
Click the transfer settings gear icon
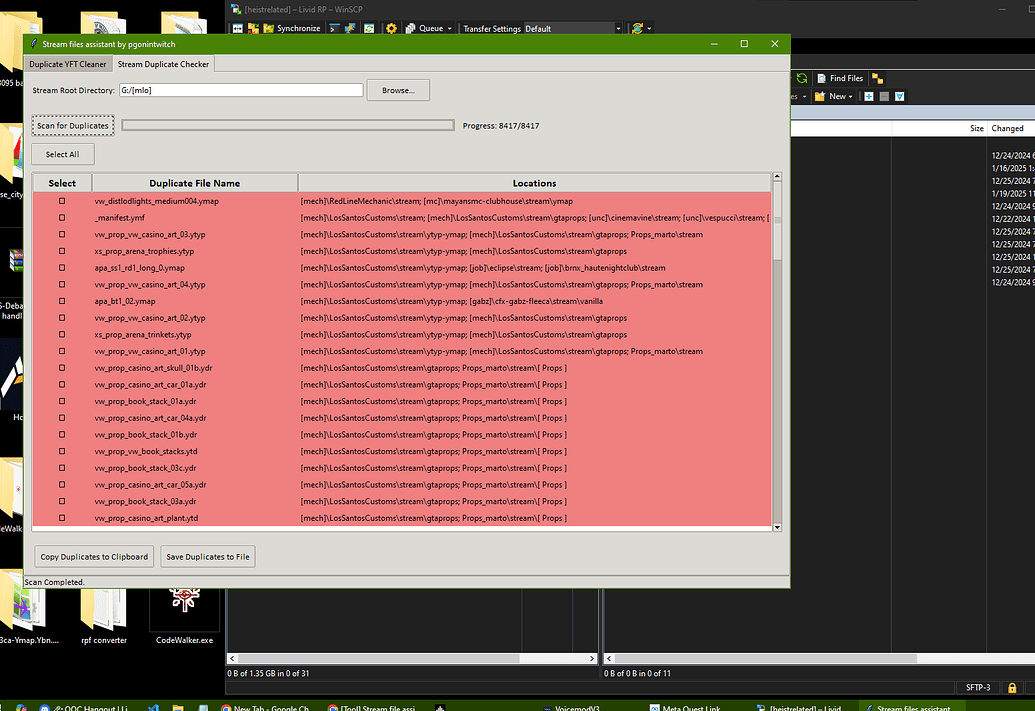391,28
